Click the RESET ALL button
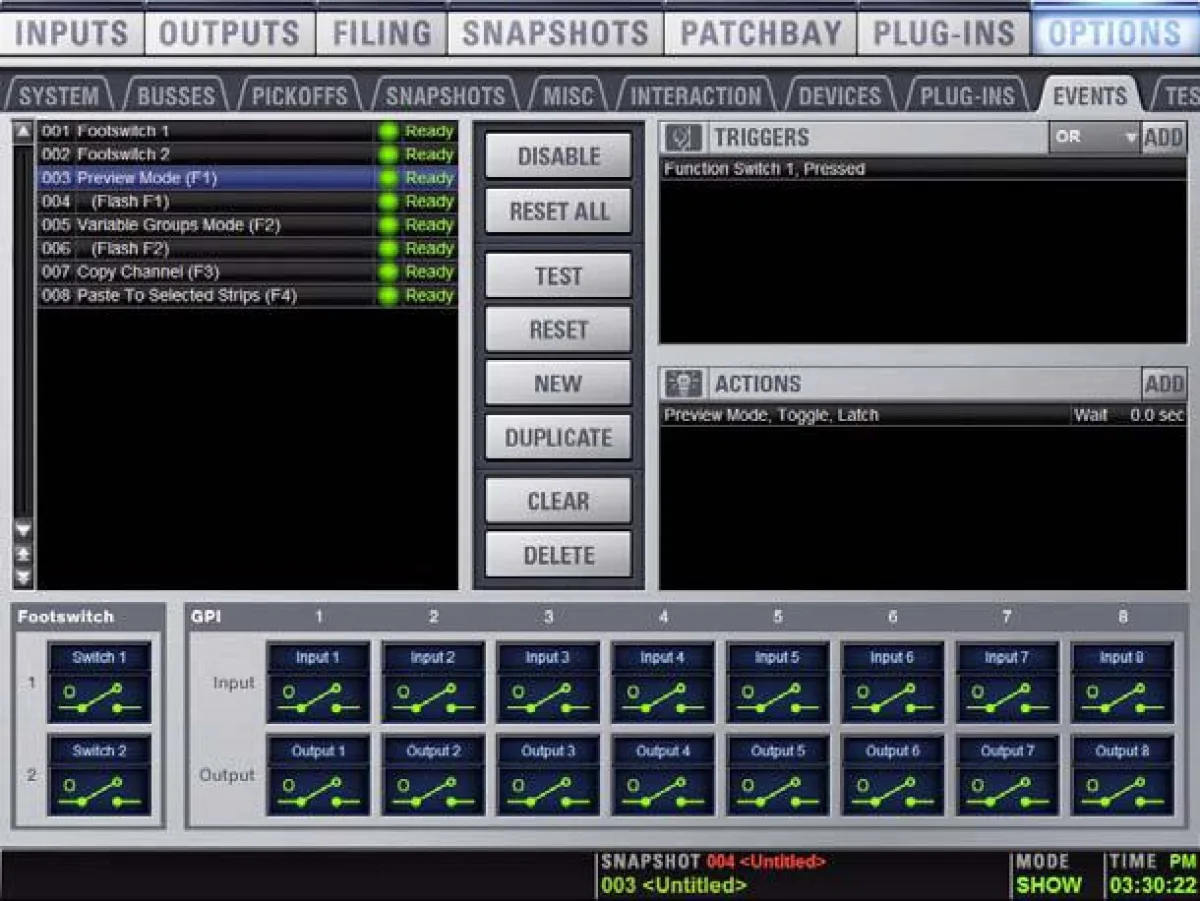This screenshot has height=901, width=1200. tap(558, 211)
